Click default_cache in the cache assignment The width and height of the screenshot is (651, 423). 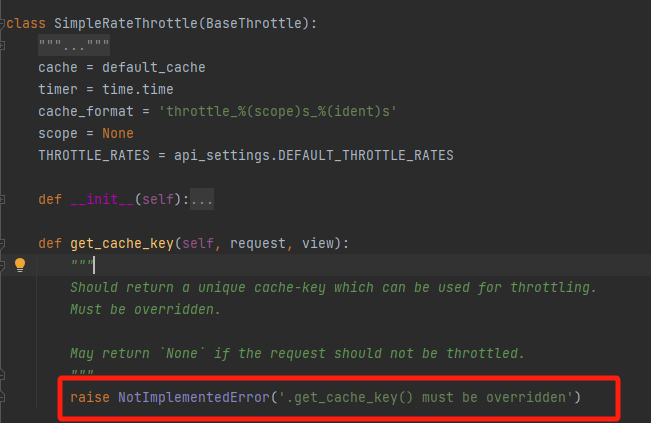[x=154, y=67]
